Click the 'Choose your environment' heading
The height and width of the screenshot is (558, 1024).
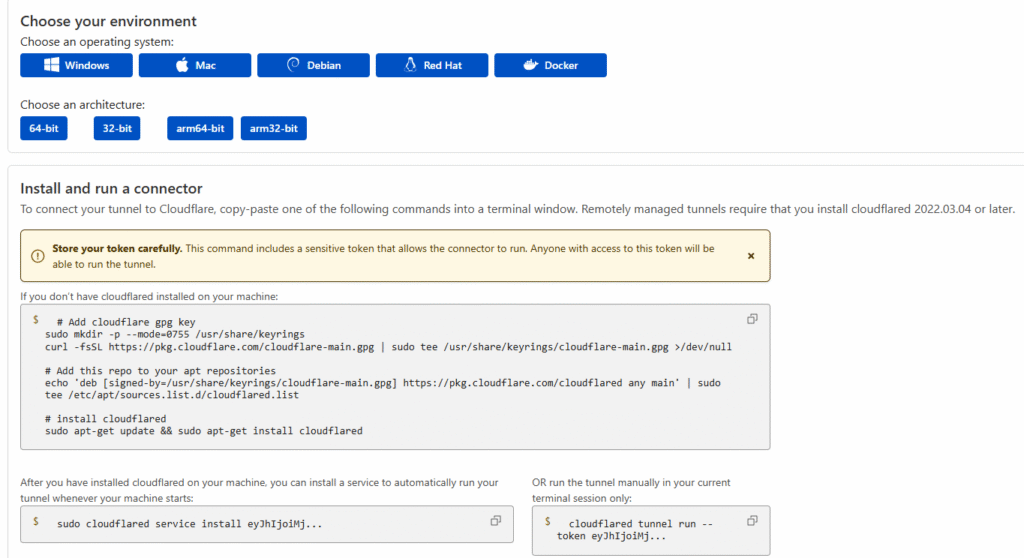pos(108,22)
